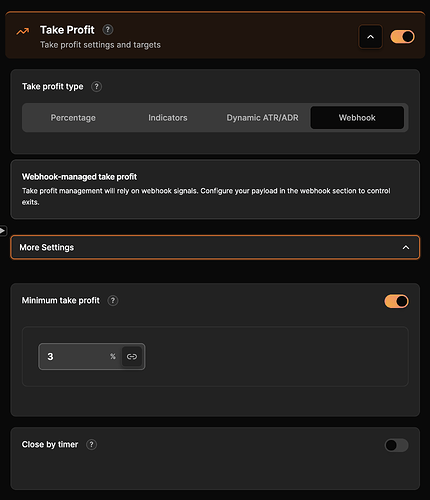The height and width of the screenshot is (500, 430).
Task: Click the % unit symbol in field
Action: (113, 357)
